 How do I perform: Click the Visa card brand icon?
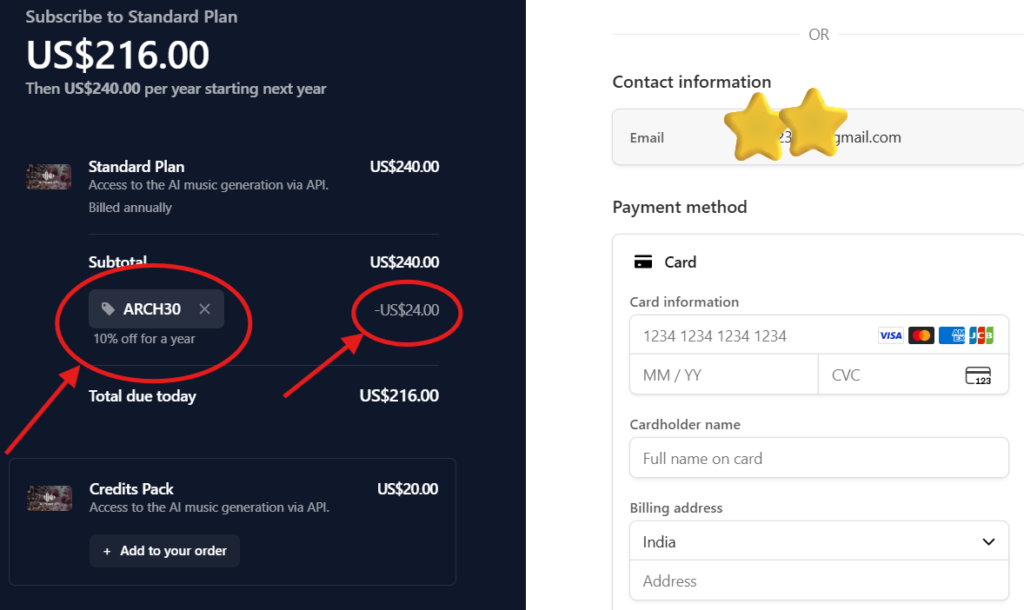tap(890, 335)
